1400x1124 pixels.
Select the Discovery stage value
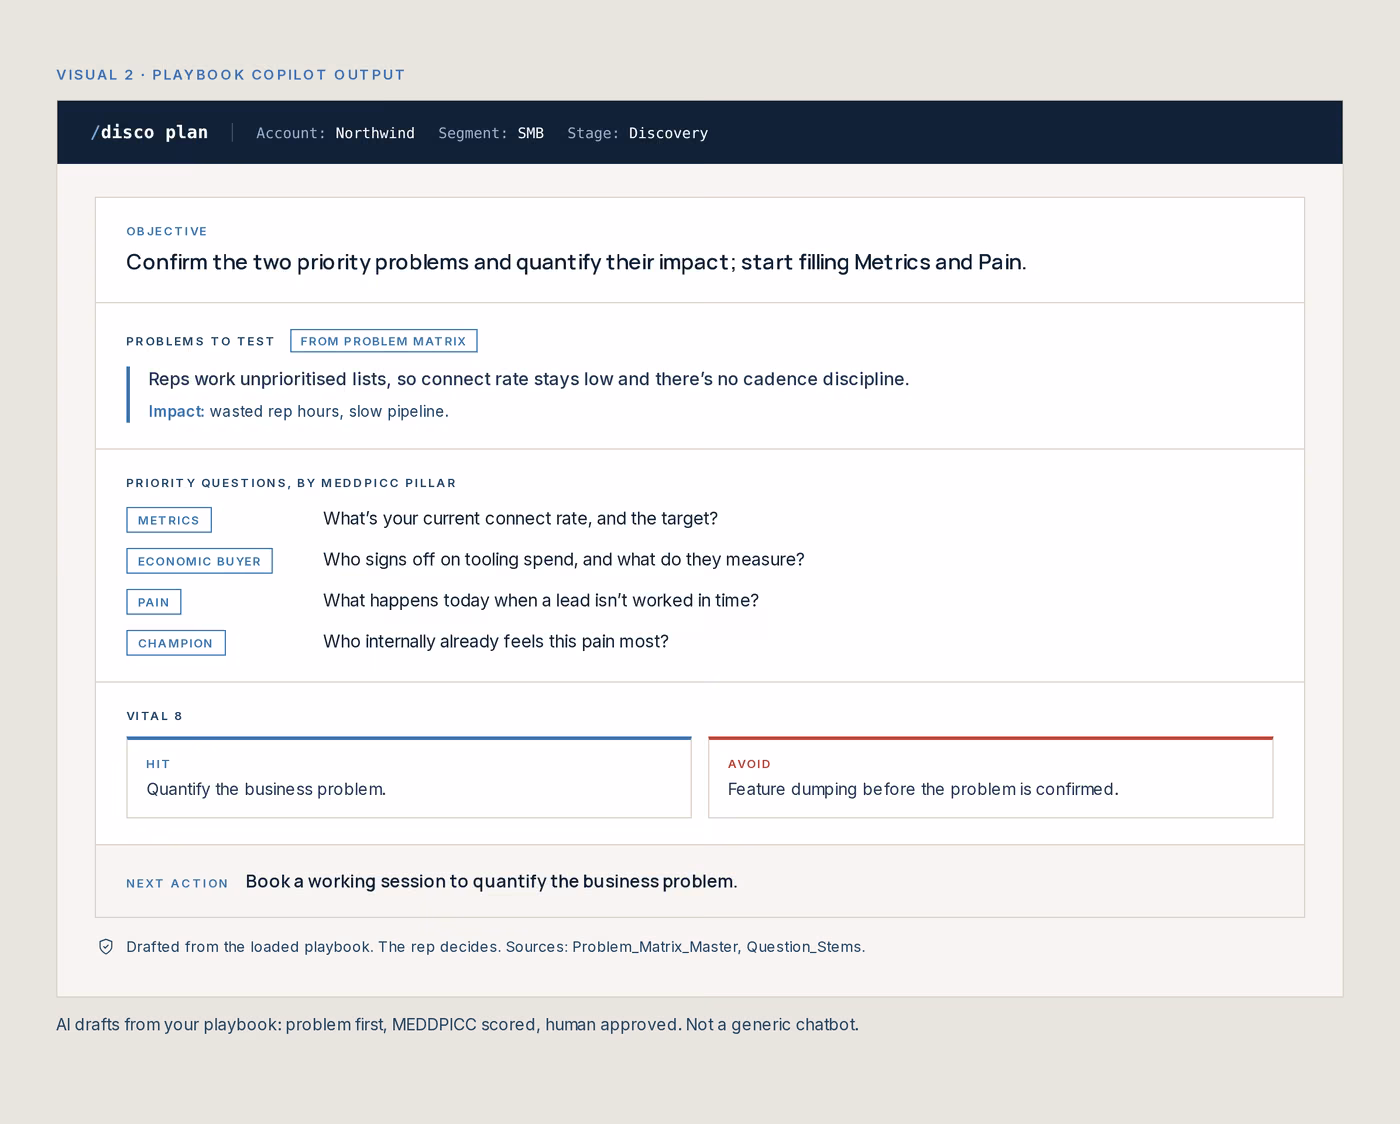668,133
